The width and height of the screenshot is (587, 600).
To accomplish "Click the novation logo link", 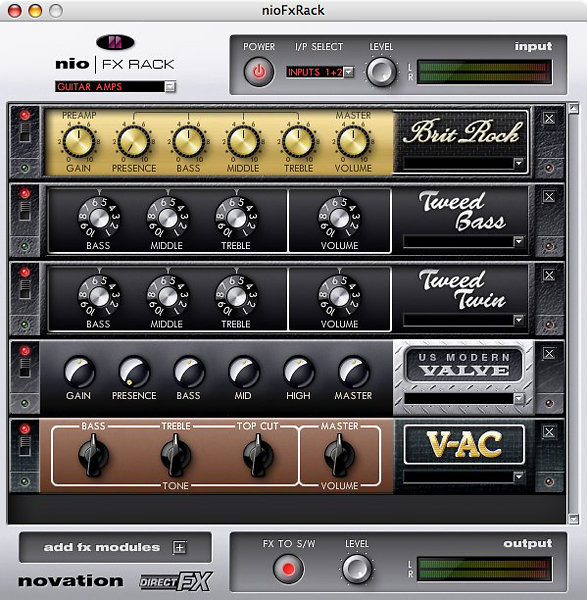I will tap(71, 581).
